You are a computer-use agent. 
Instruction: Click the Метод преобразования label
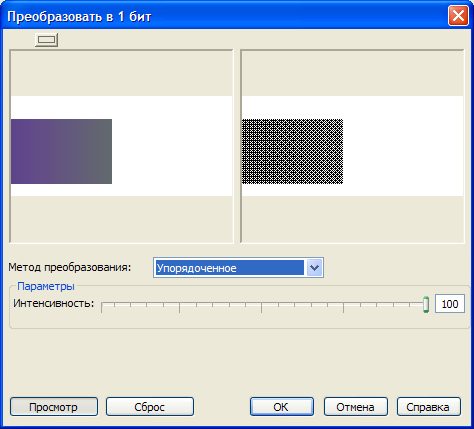tap(70, 267)
